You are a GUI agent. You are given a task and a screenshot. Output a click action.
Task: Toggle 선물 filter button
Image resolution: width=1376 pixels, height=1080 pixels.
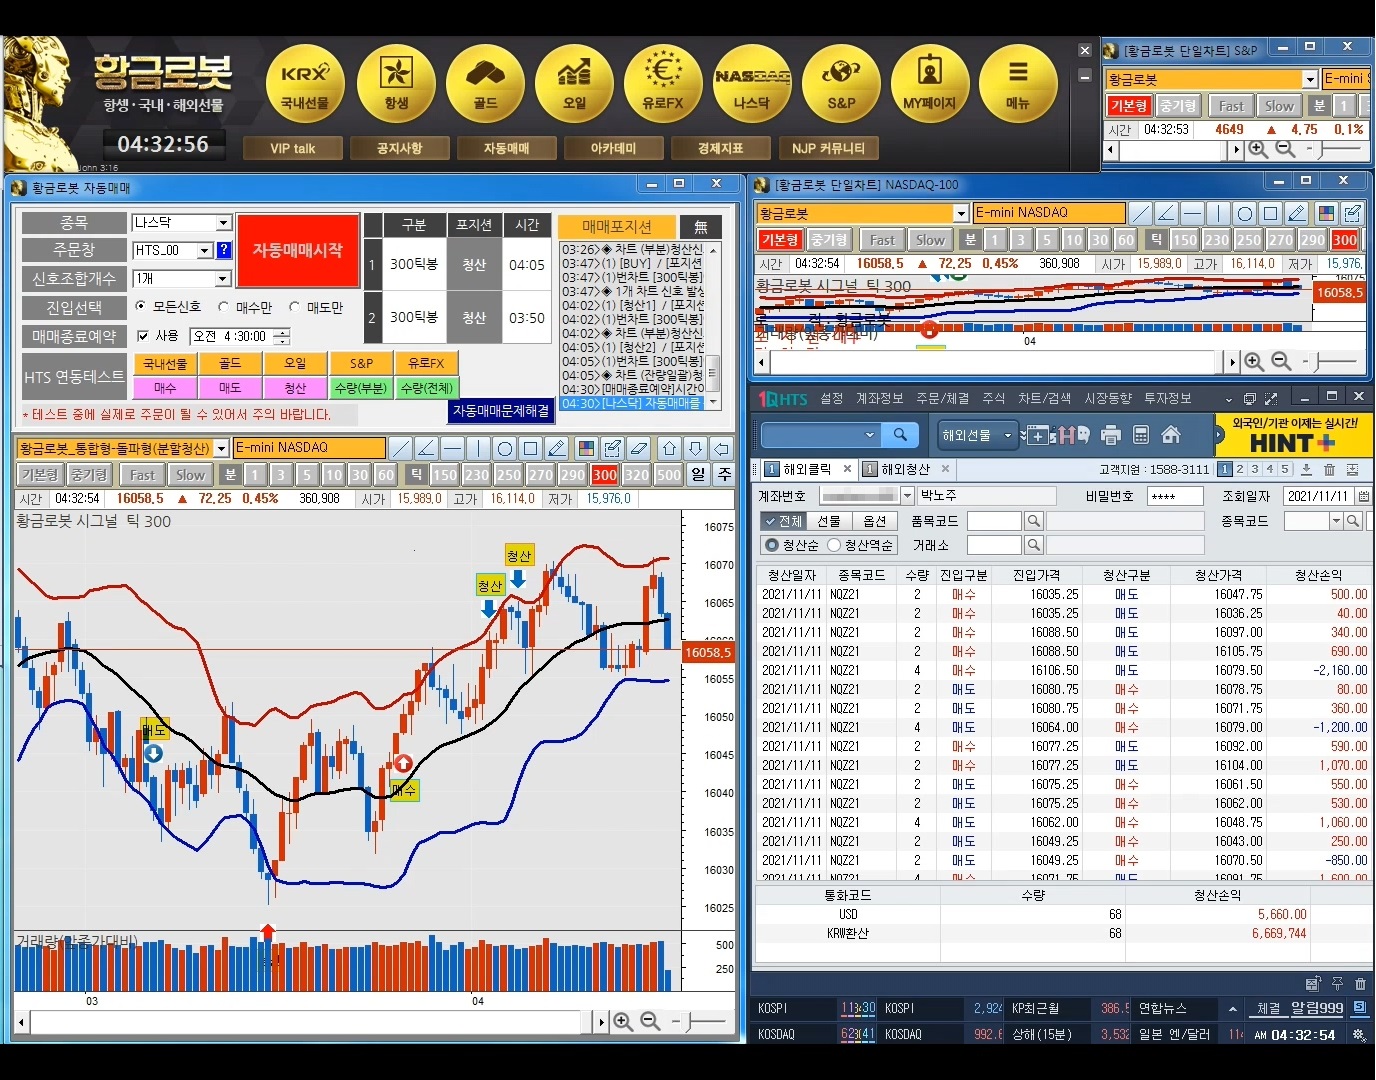tap(829, 521)
